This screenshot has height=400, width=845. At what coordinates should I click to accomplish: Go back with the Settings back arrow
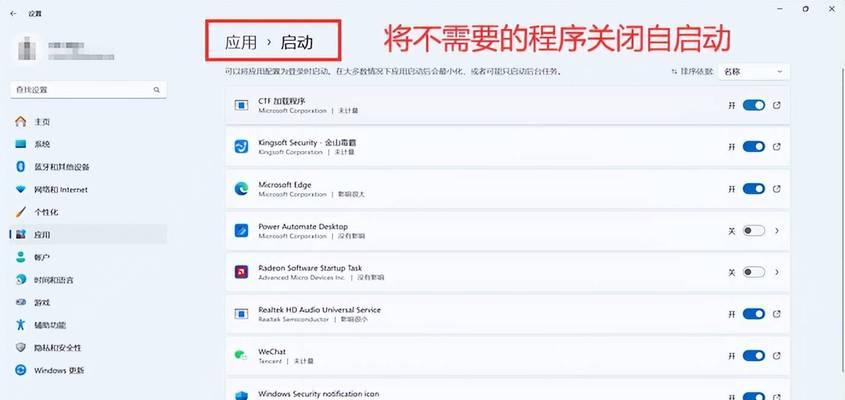click(x=13, y=13)
